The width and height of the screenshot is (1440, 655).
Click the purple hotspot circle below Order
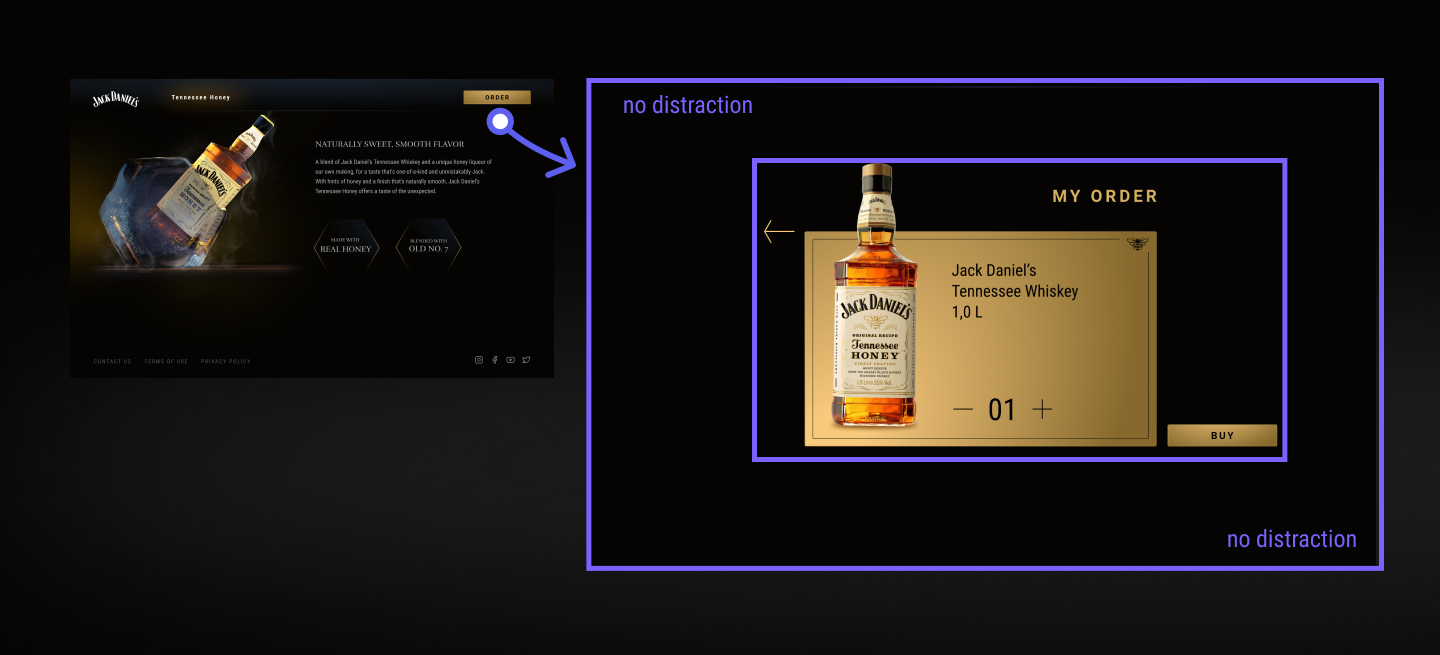(500, 122)
